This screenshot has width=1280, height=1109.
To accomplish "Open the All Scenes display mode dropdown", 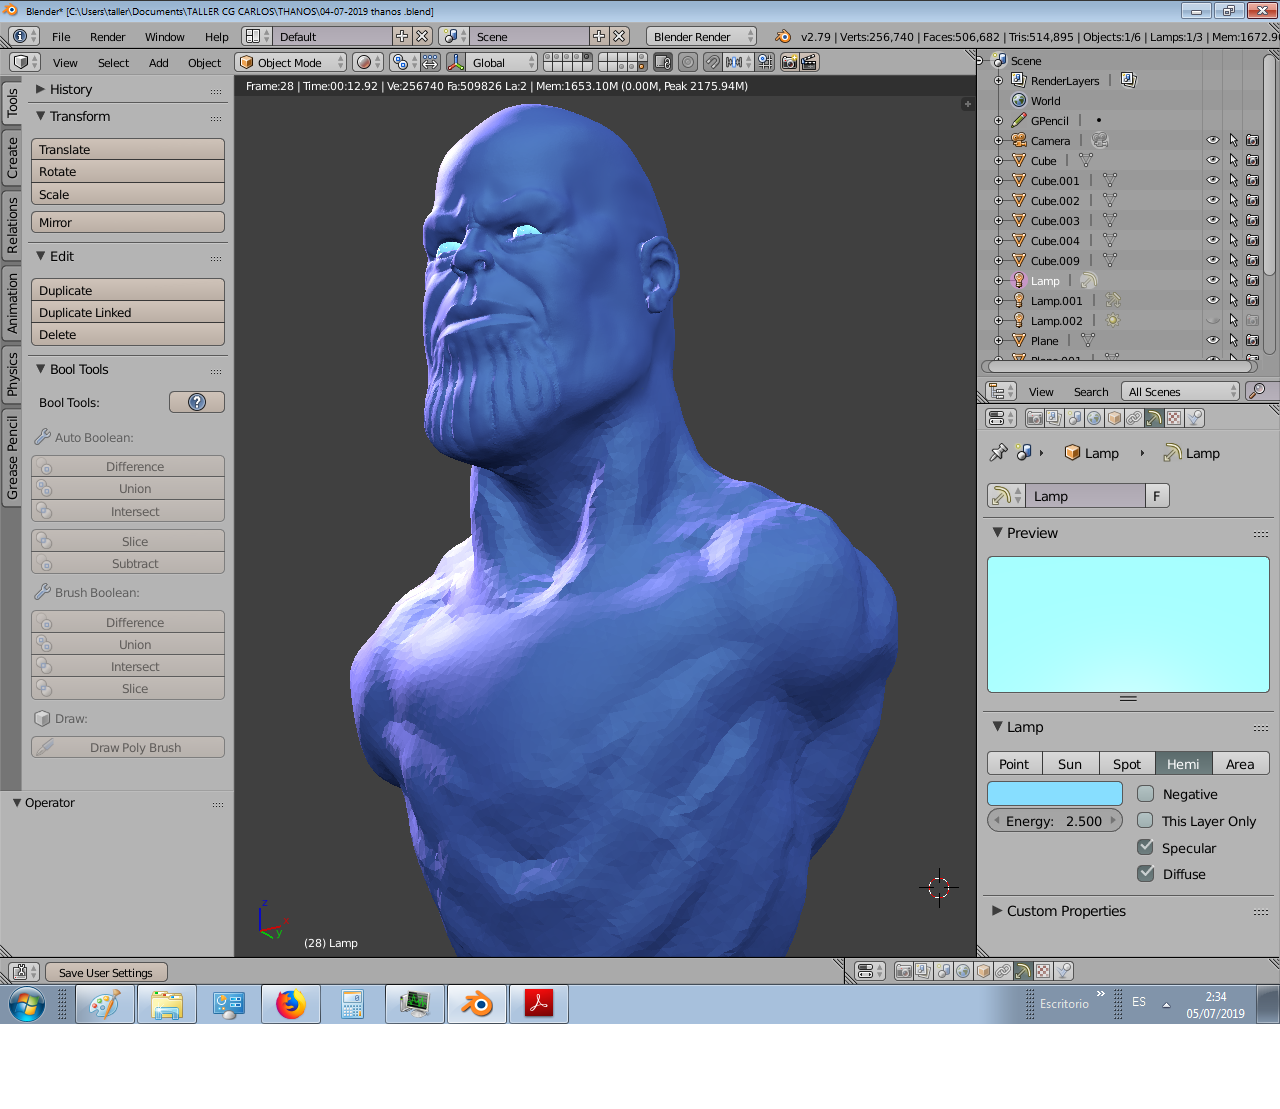I will click(x=1180, y=391).
